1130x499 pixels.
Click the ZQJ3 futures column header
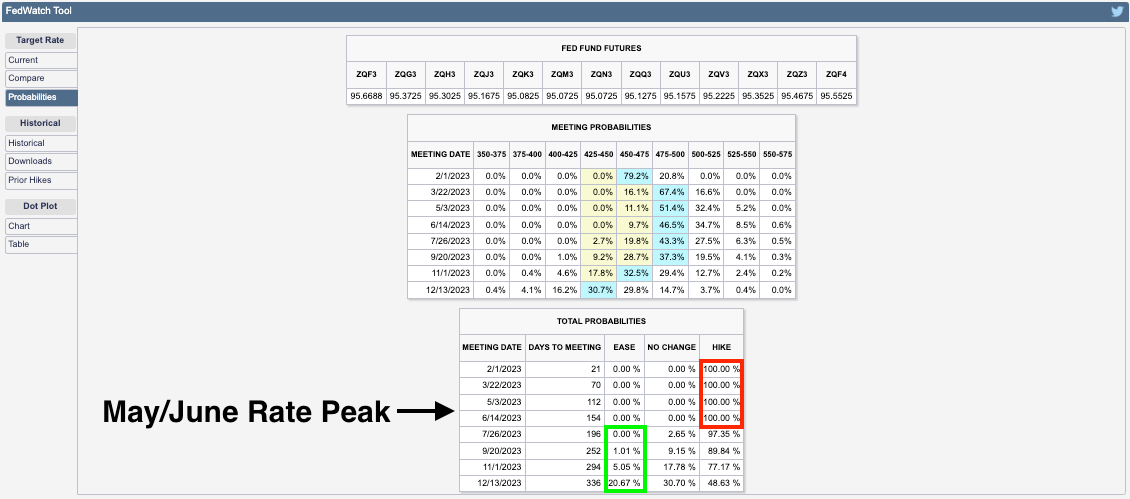click(x=484, y=74)
